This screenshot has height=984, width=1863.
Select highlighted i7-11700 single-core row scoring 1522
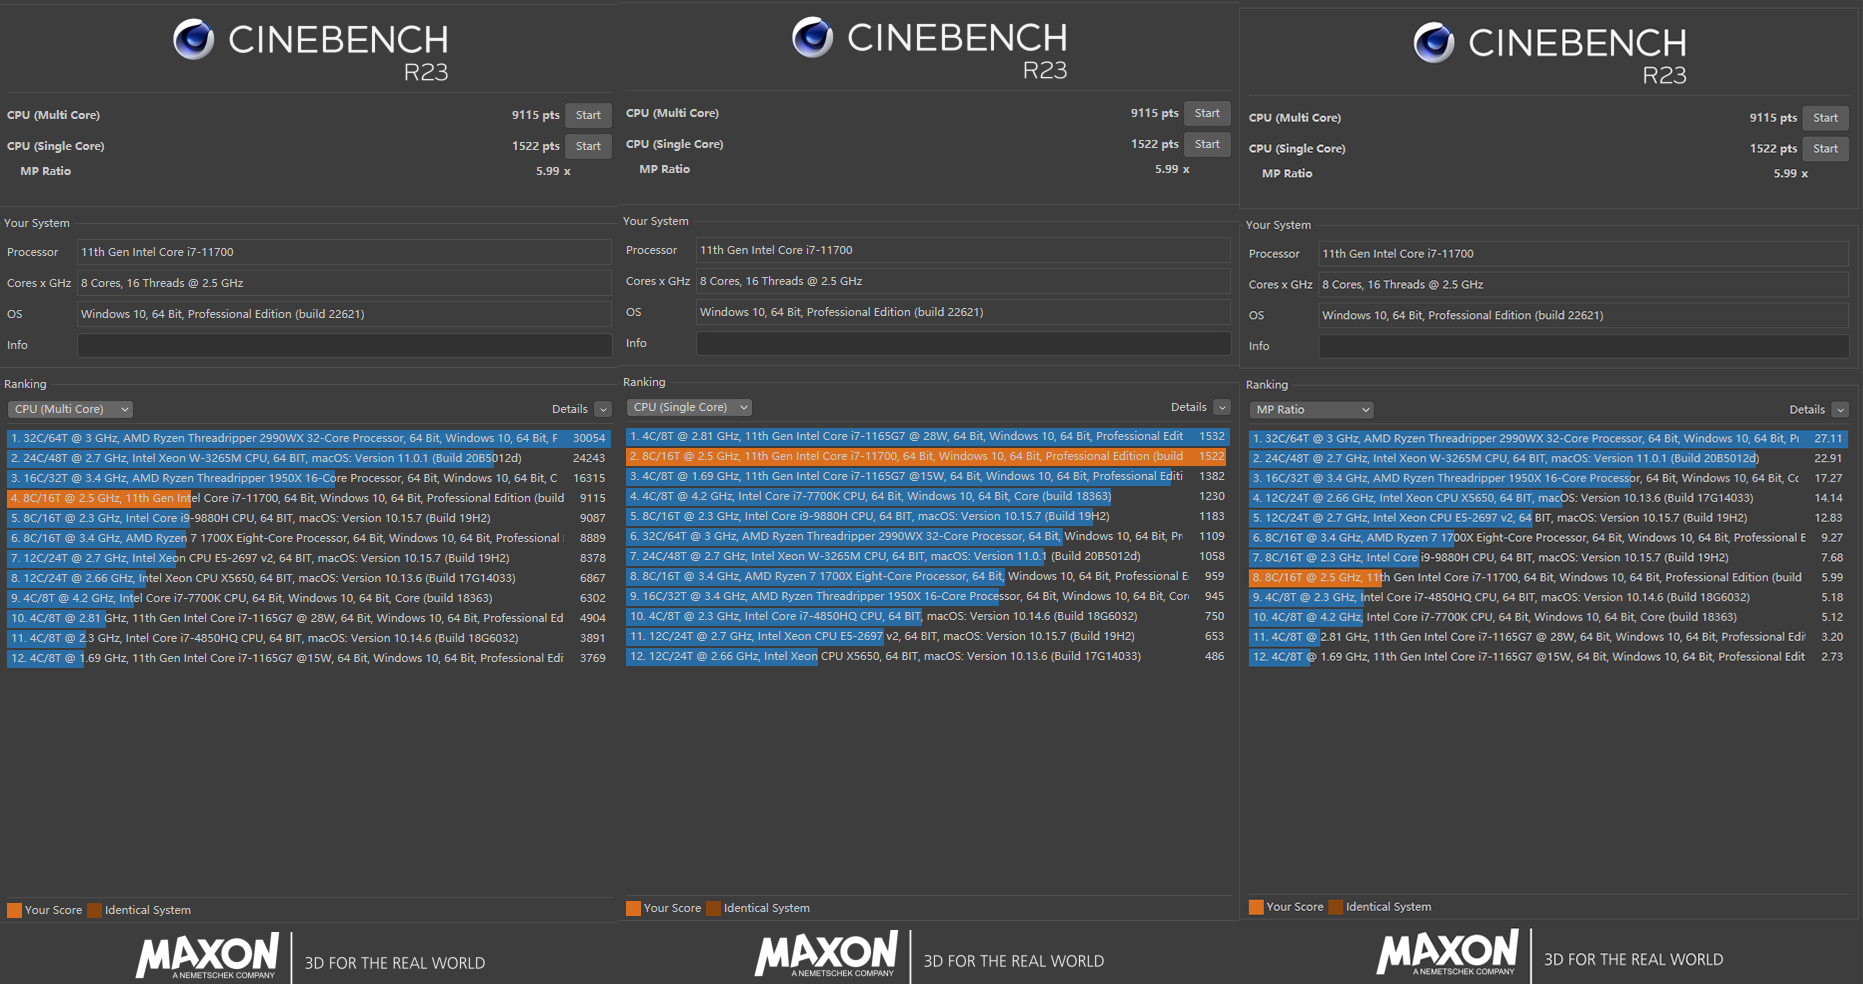pos(927,456)
